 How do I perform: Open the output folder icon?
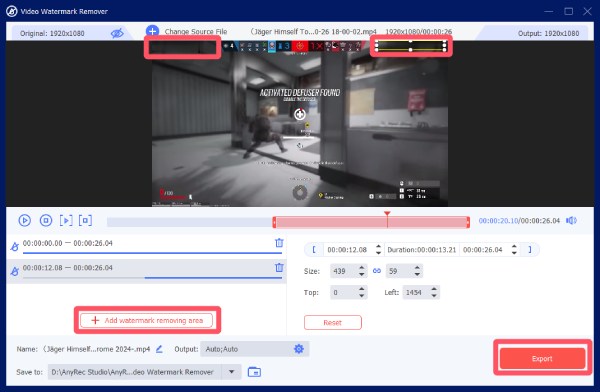click(x=254, y=372)
